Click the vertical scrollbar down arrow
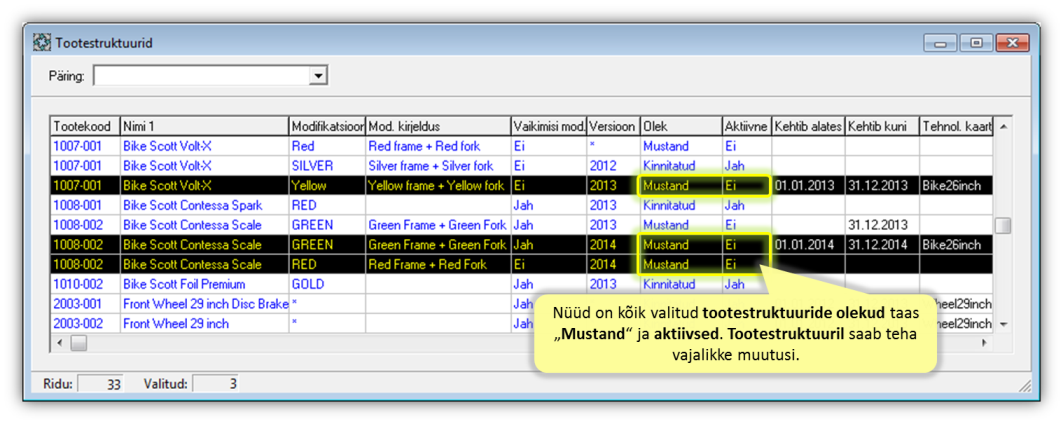Screen dimensions: 1063x424 click(x=1003, y=324)
